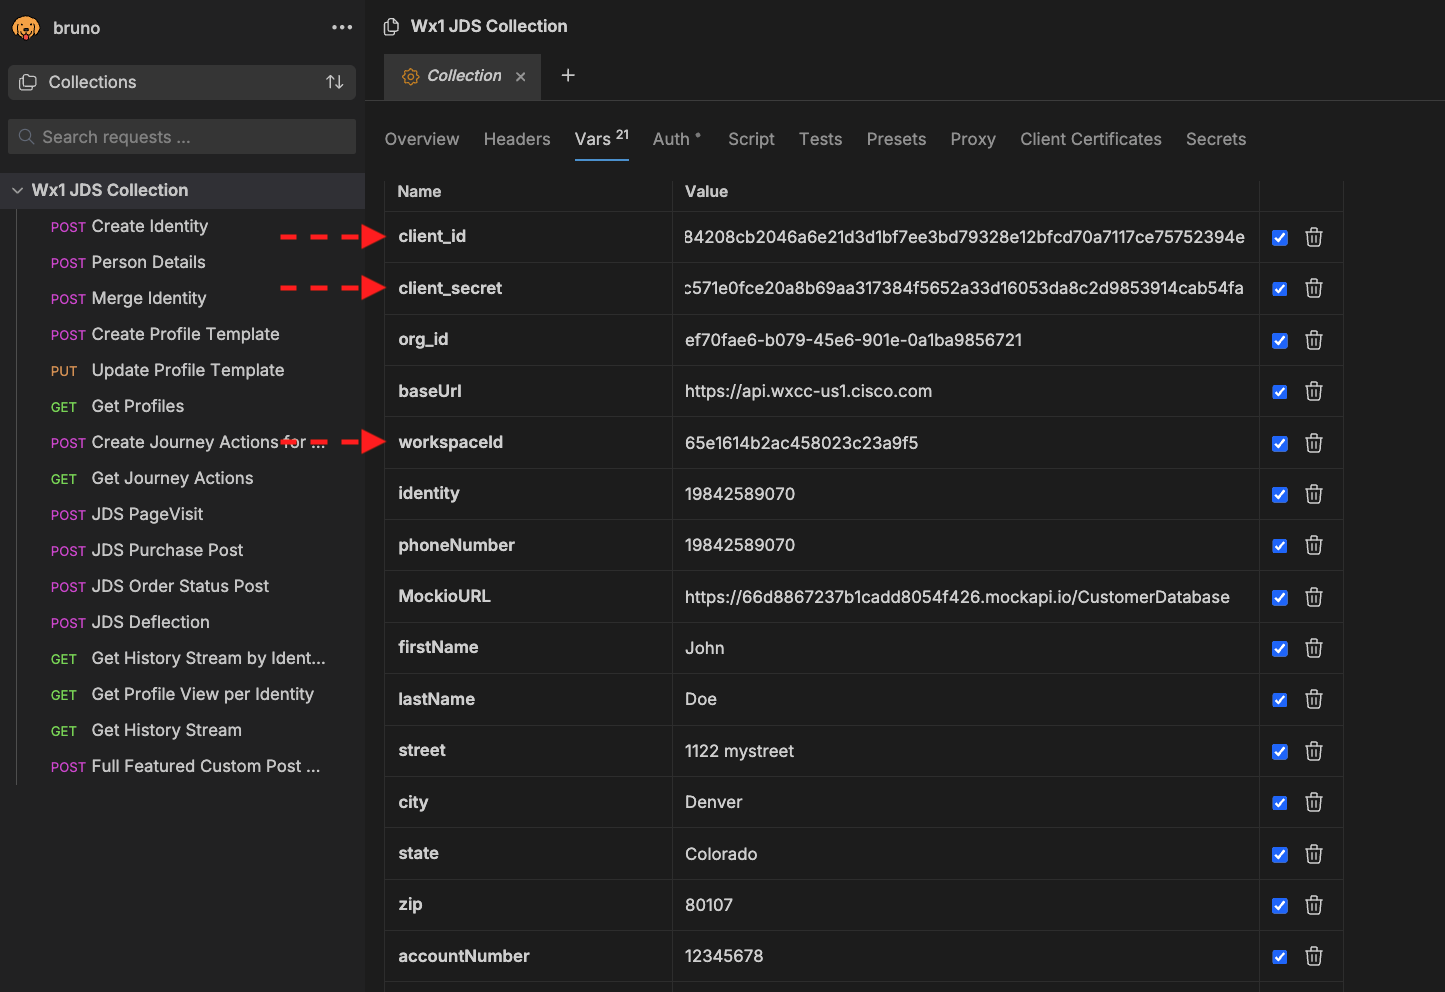1445x992 pixels.
Task: Click the workspaceId value field
Action: pyautogui.click(x=965, y=443)
